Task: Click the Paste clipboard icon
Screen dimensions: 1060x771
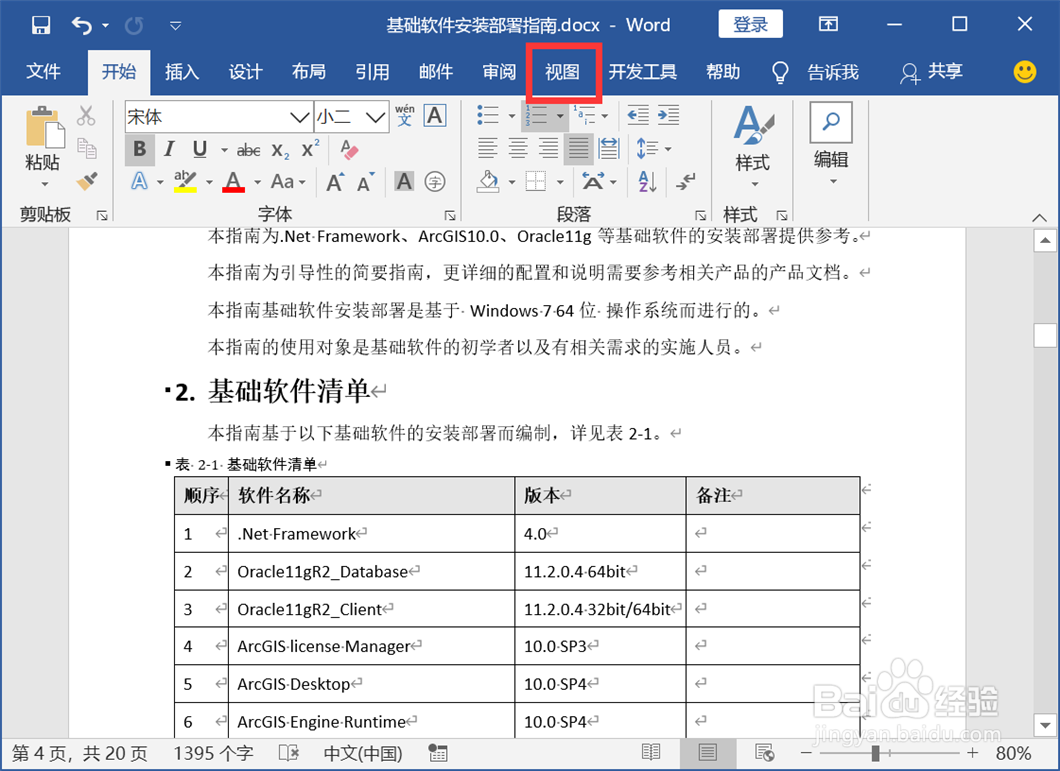Action: coord(44,126)
